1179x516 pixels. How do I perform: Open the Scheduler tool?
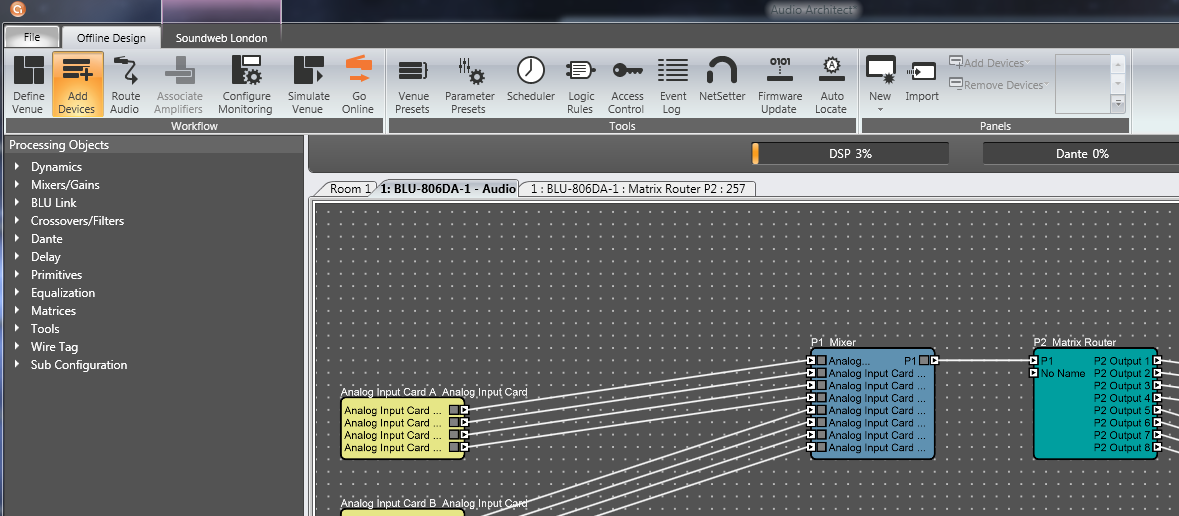531,80
